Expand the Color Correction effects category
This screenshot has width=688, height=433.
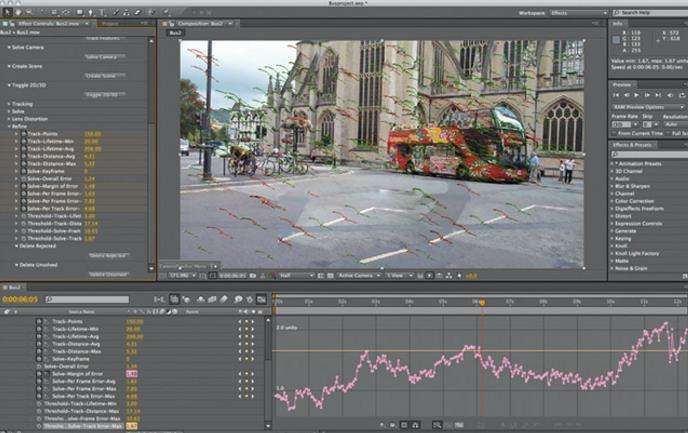point(613,201)
